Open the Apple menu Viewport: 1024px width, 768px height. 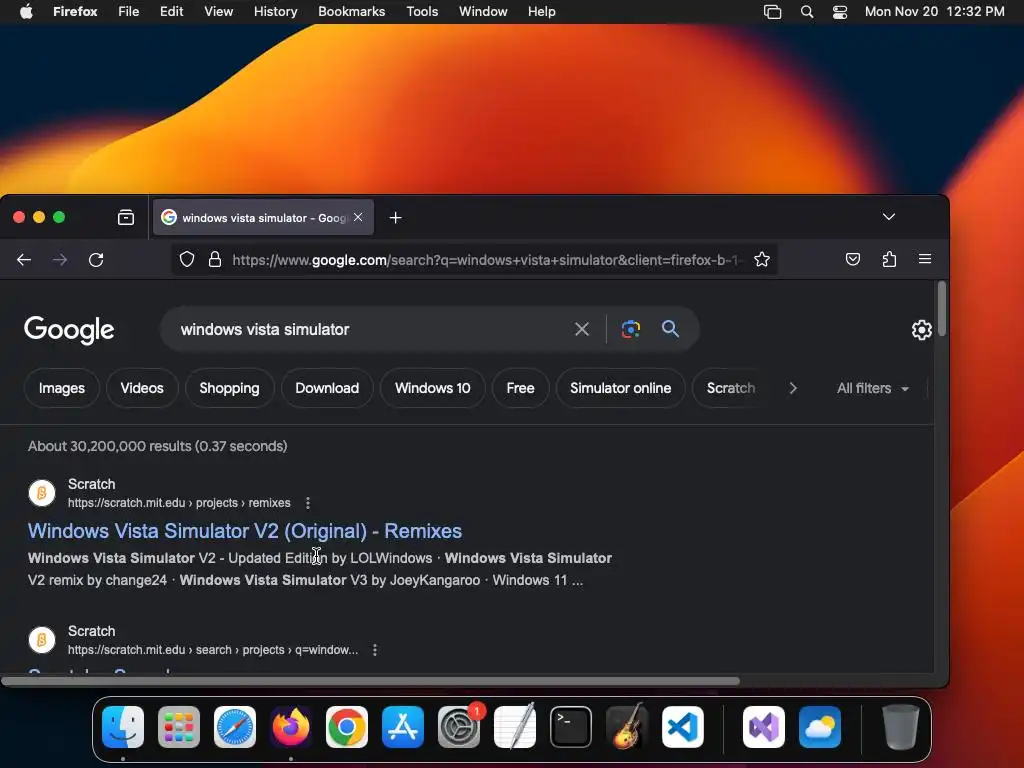click(x=26, y=11)
